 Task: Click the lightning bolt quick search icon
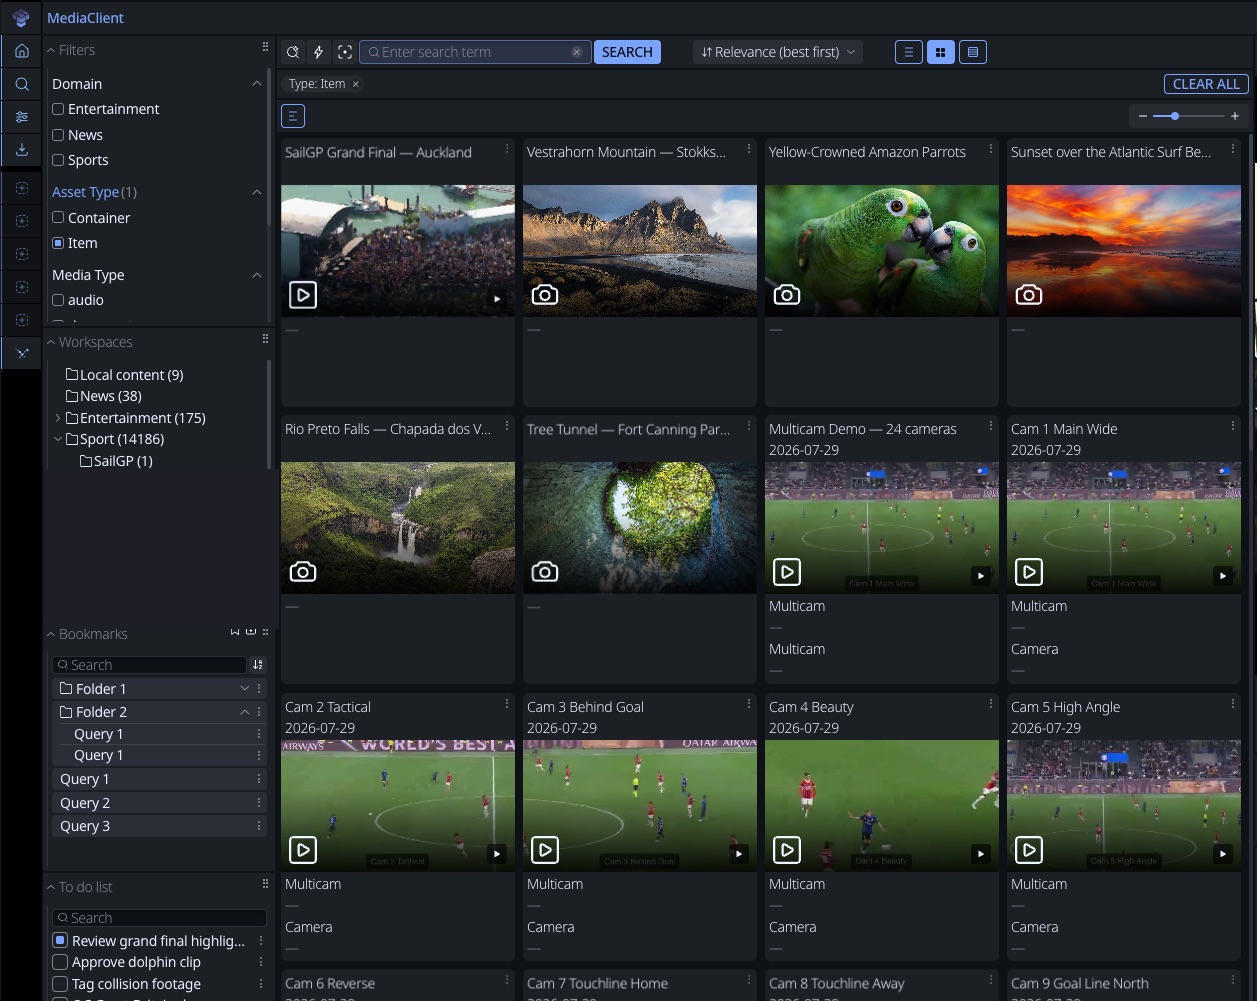[x=318, y=52]
